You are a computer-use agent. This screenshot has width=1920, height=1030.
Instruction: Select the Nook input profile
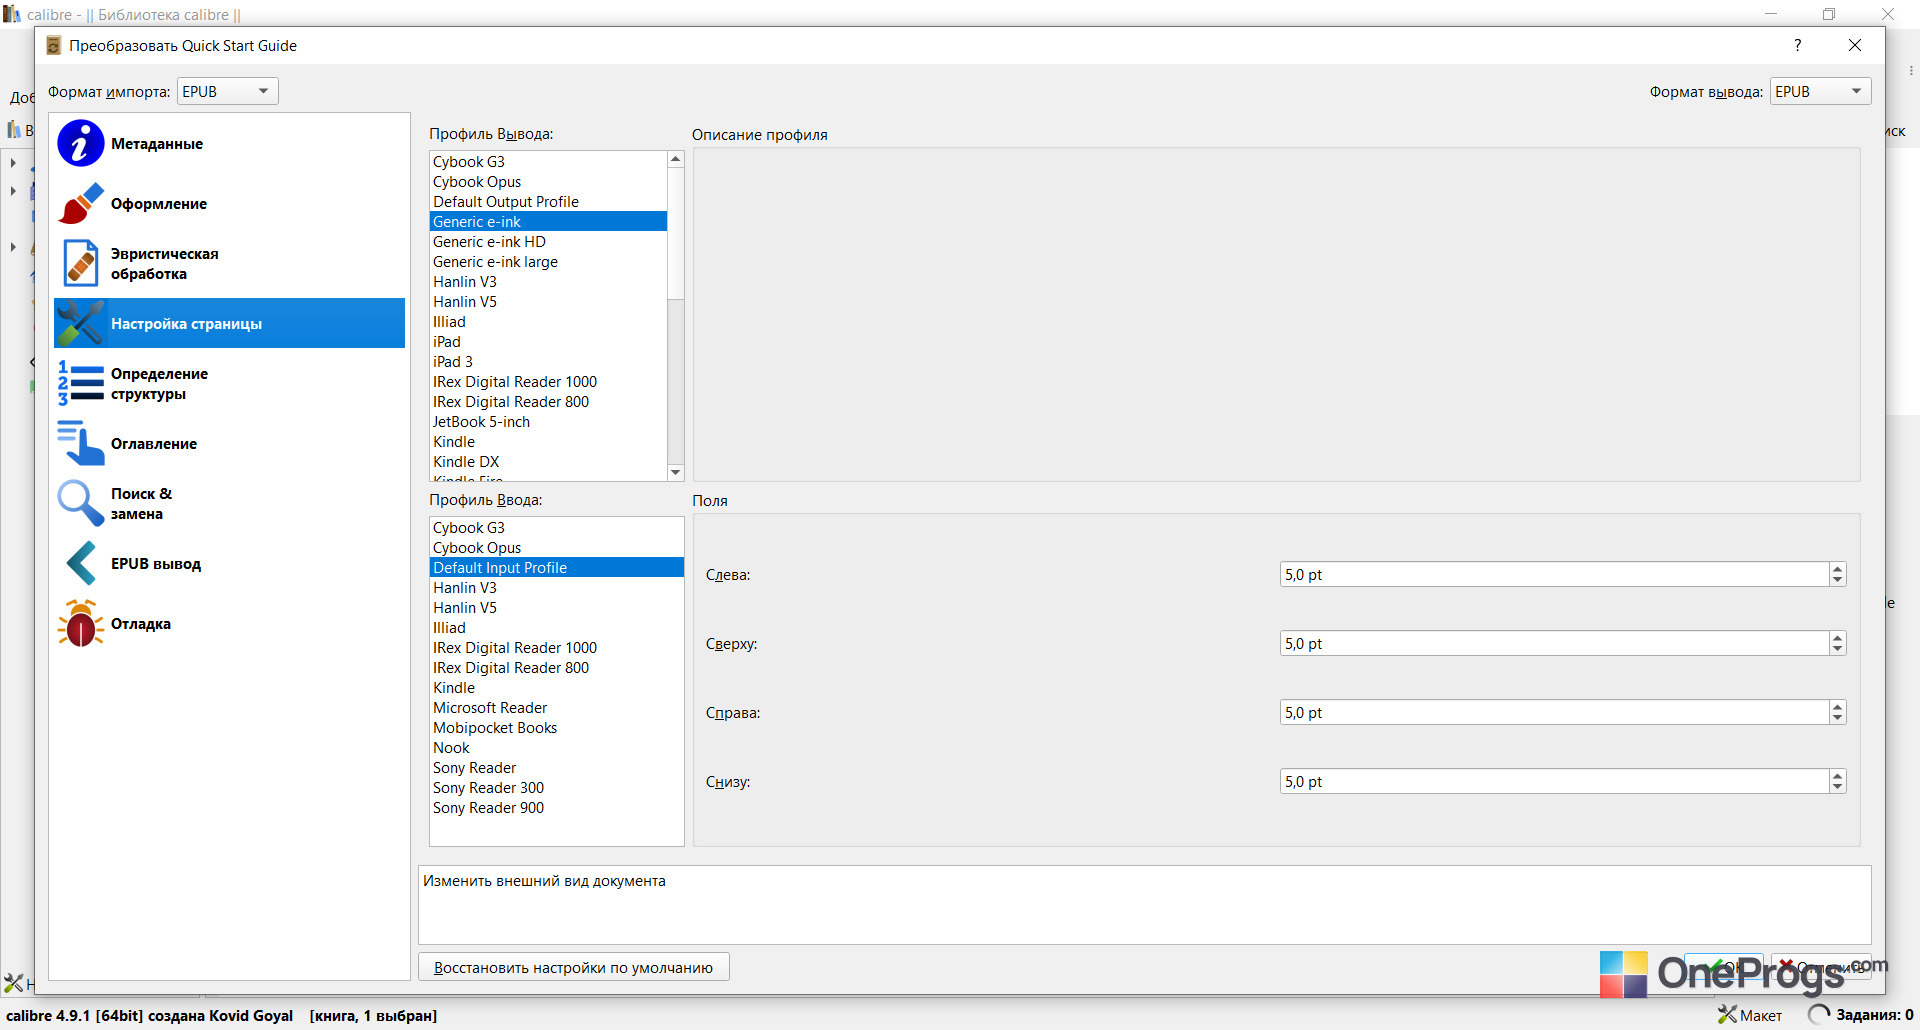(x=557, y=747)
